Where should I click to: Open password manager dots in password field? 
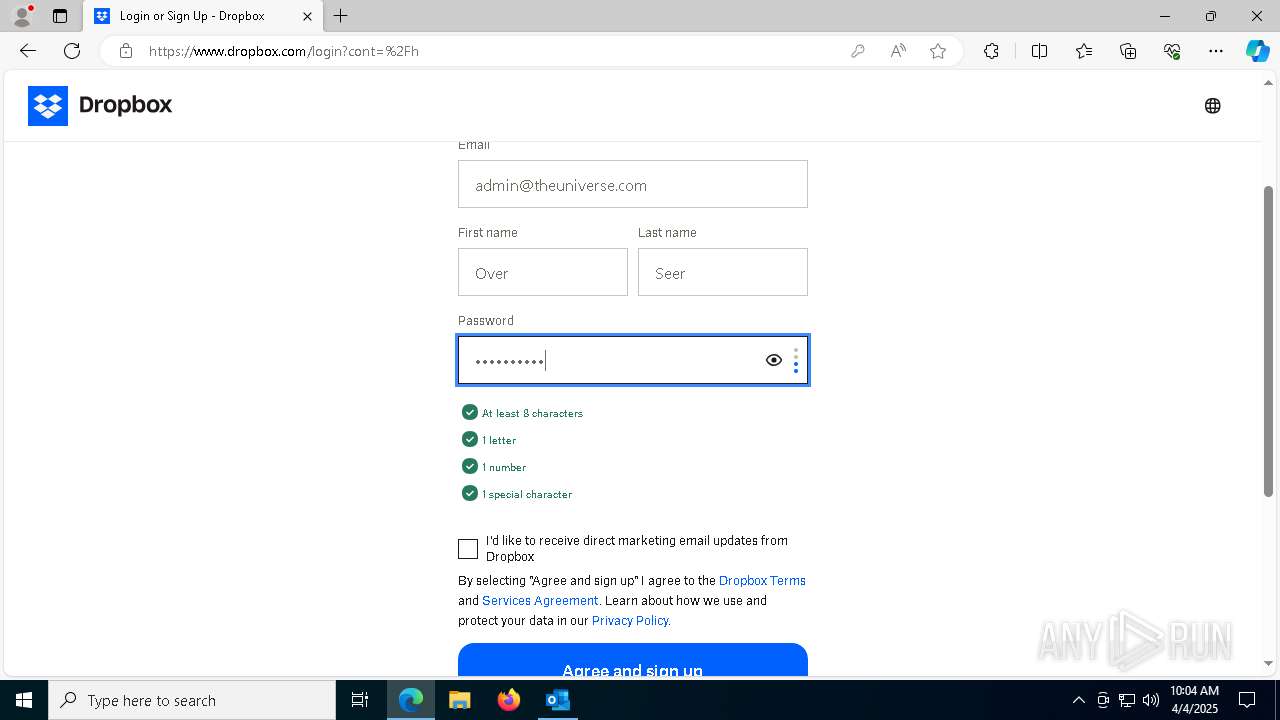(796, 360)
